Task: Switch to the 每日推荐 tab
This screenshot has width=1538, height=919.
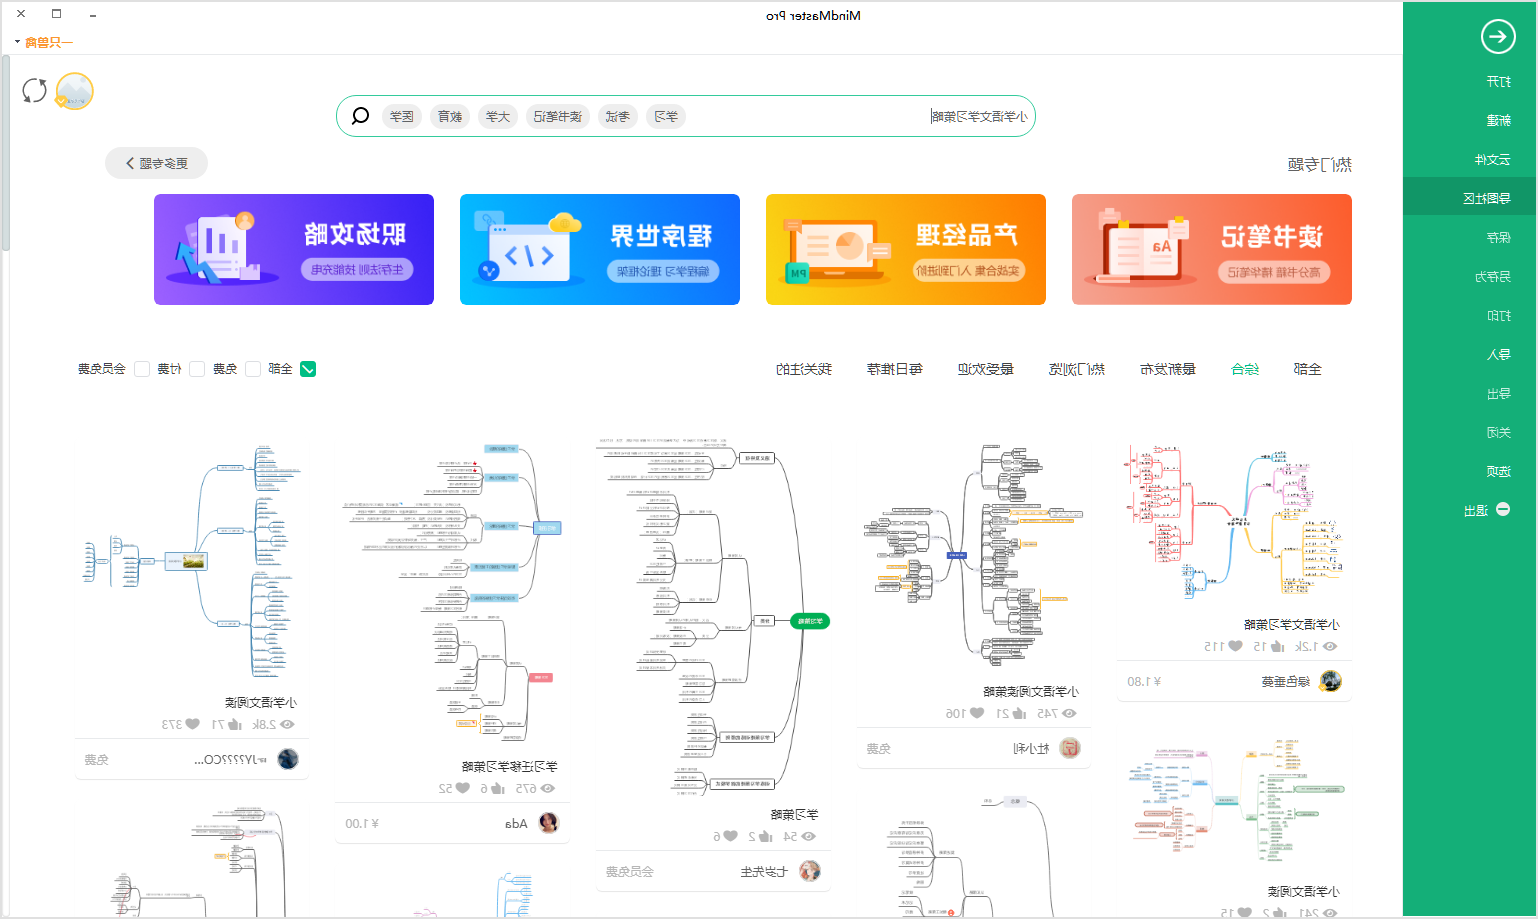Action: tap(895, 369)
